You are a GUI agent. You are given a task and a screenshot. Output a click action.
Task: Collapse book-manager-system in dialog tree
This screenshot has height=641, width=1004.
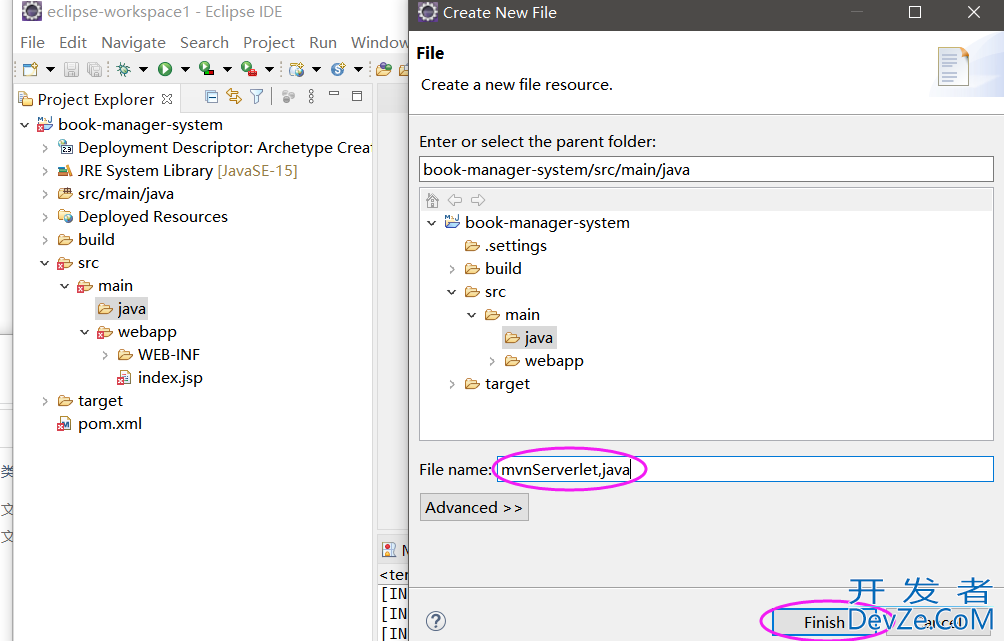(432, 223)
